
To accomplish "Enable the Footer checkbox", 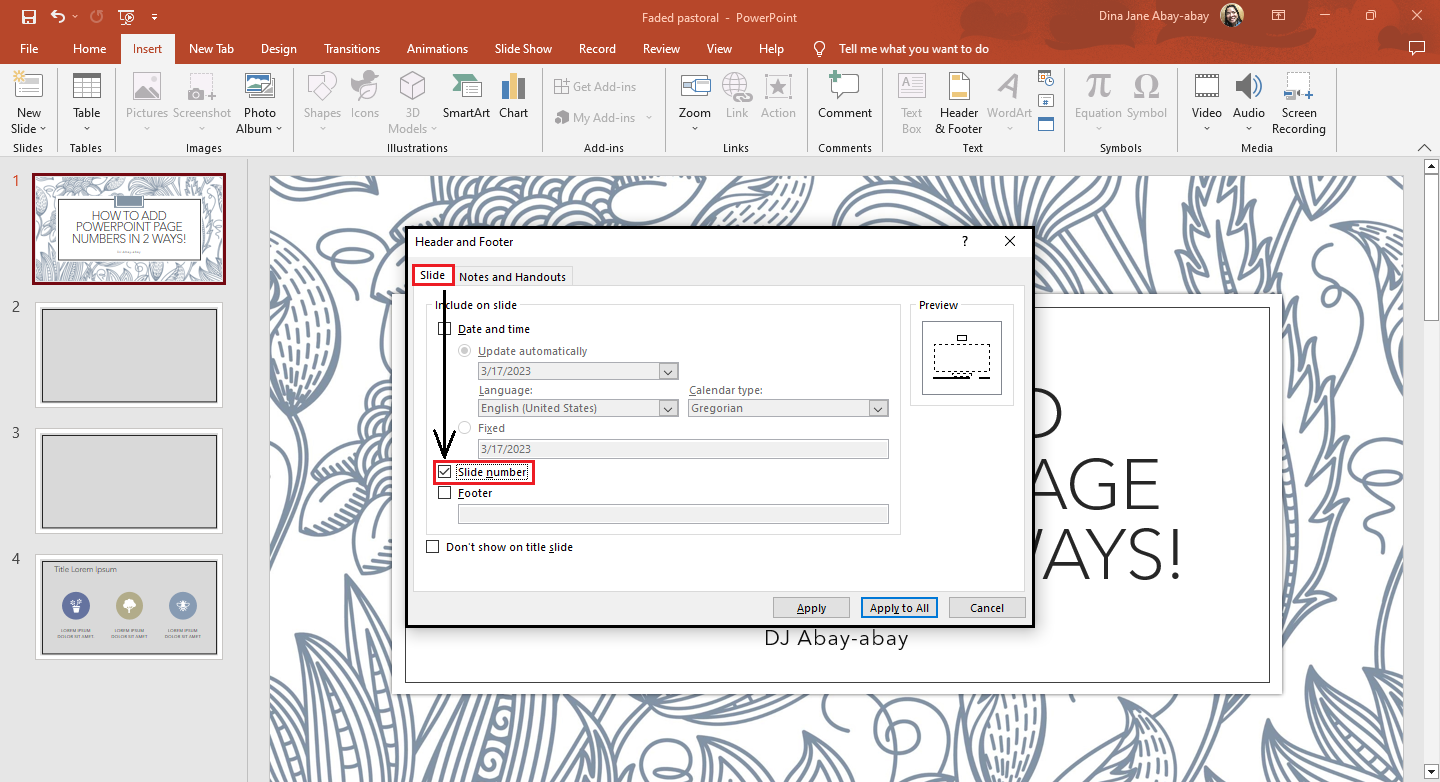I will click(444, 492).
